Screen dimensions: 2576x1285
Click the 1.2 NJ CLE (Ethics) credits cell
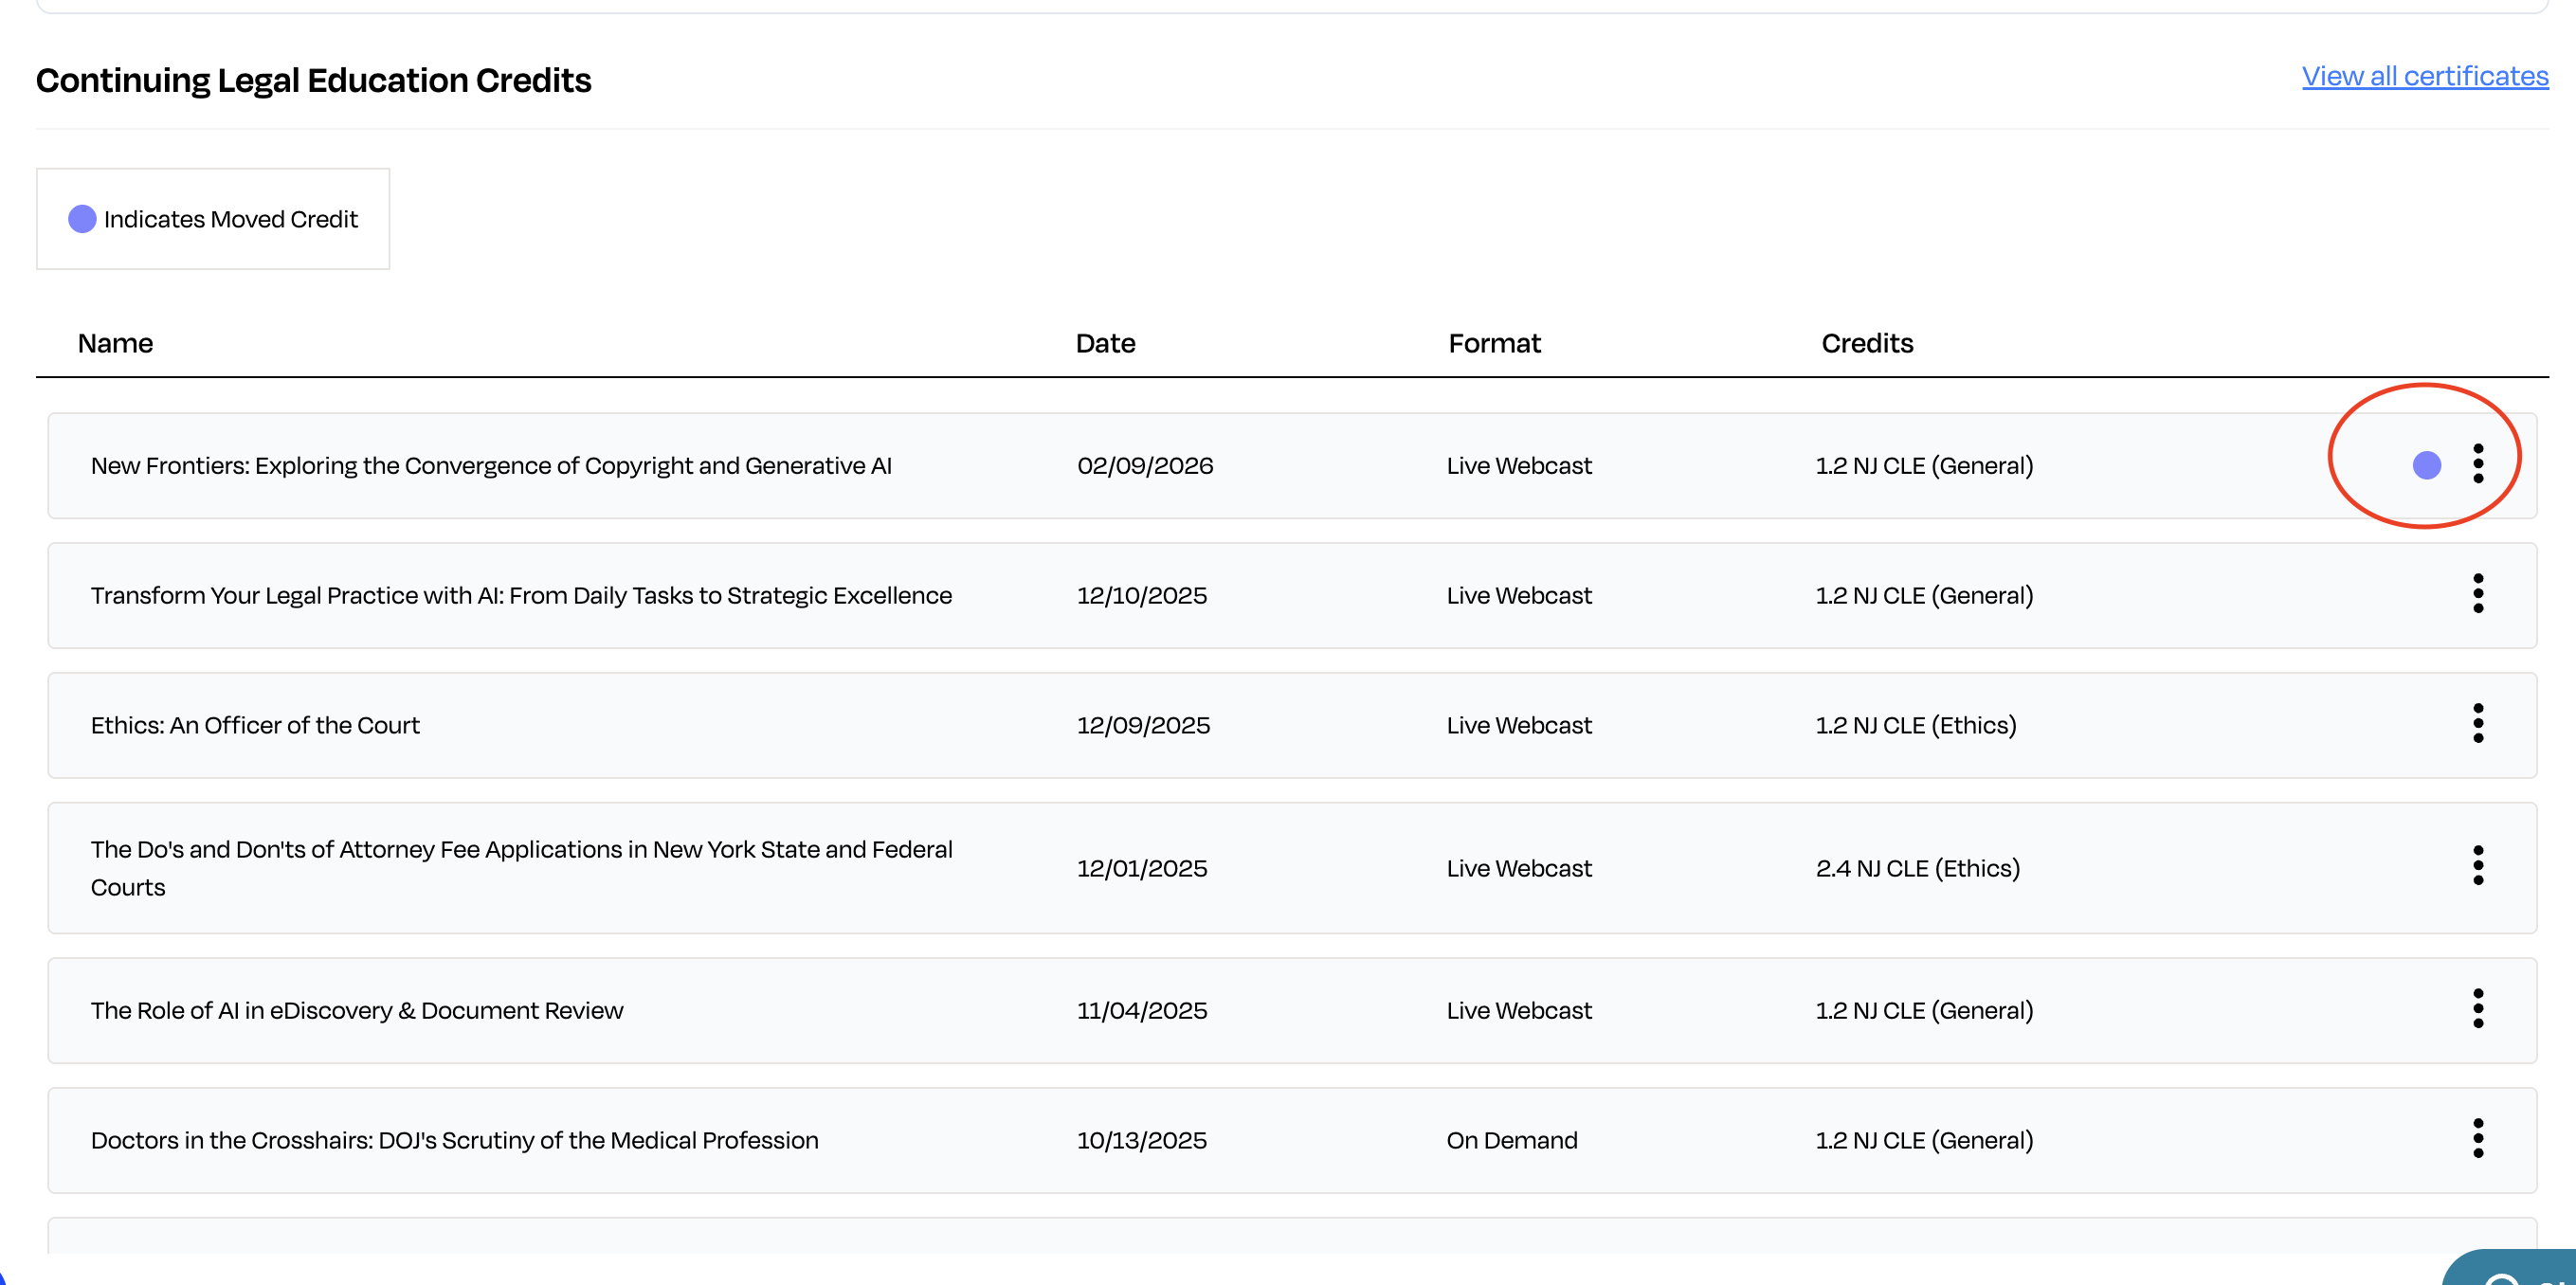point(1916,725)
